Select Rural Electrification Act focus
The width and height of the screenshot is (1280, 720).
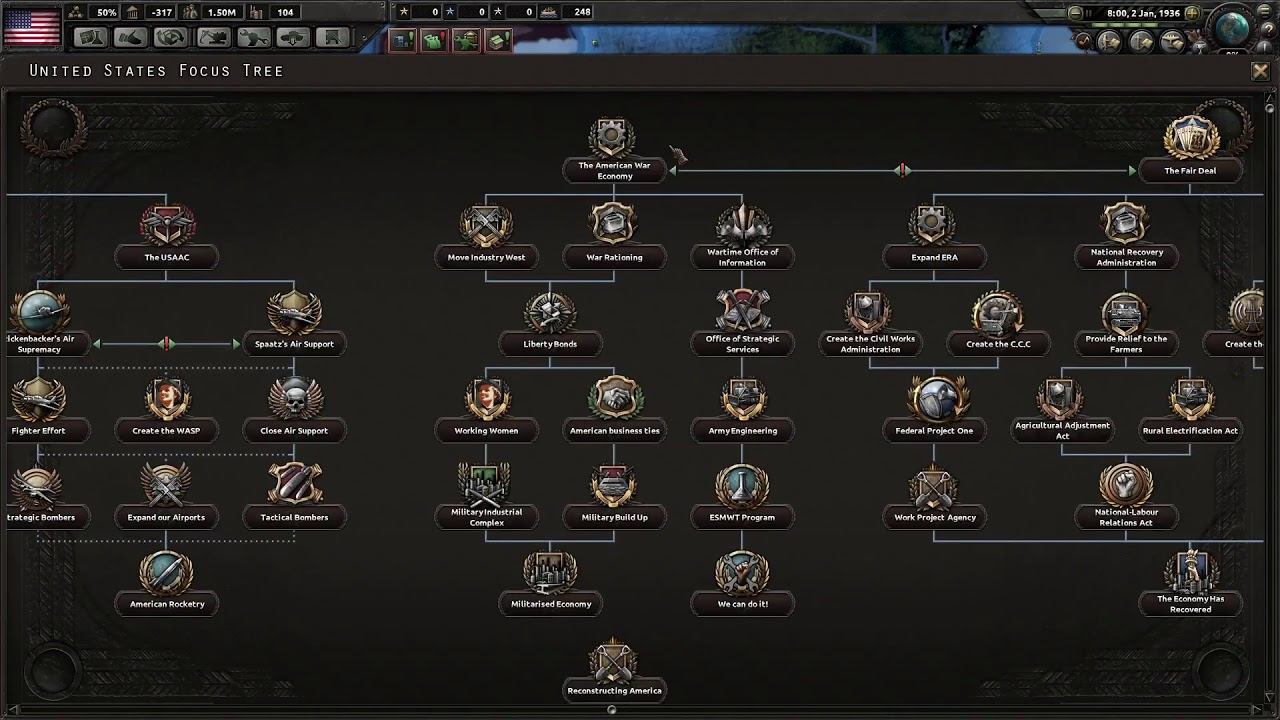tap(1190, 411)
